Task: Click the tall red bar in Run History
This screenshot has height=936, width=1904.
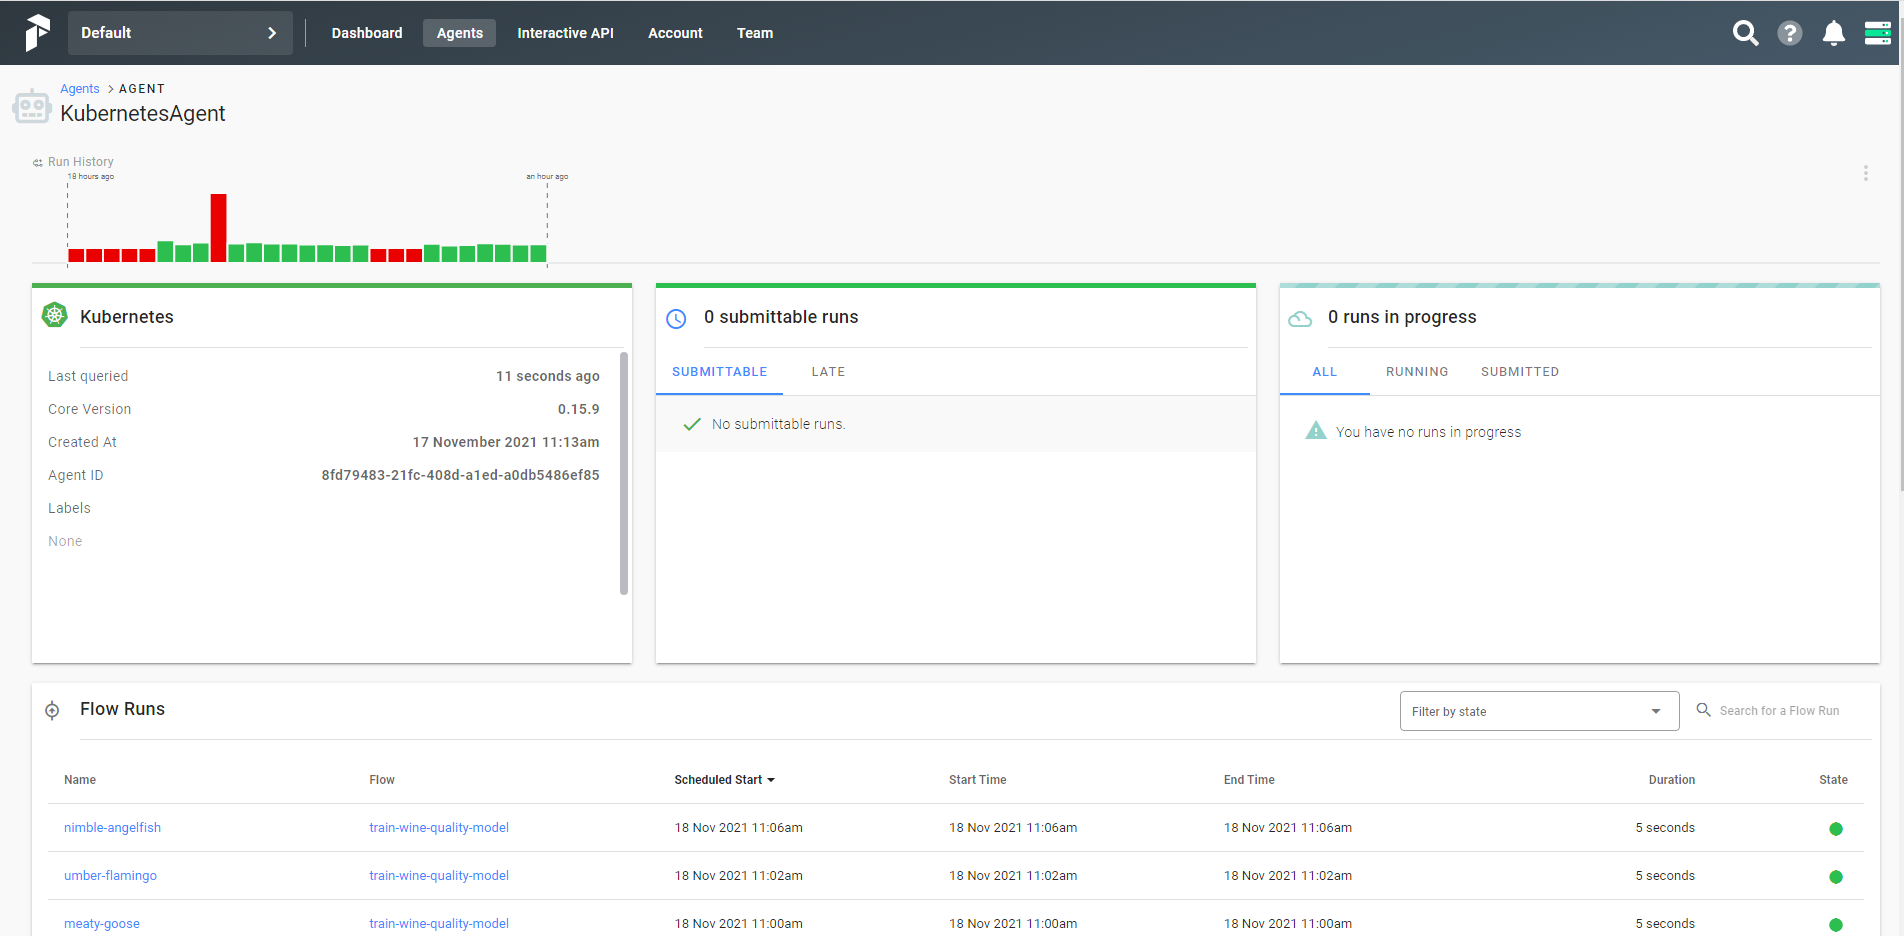Action: 218,228
